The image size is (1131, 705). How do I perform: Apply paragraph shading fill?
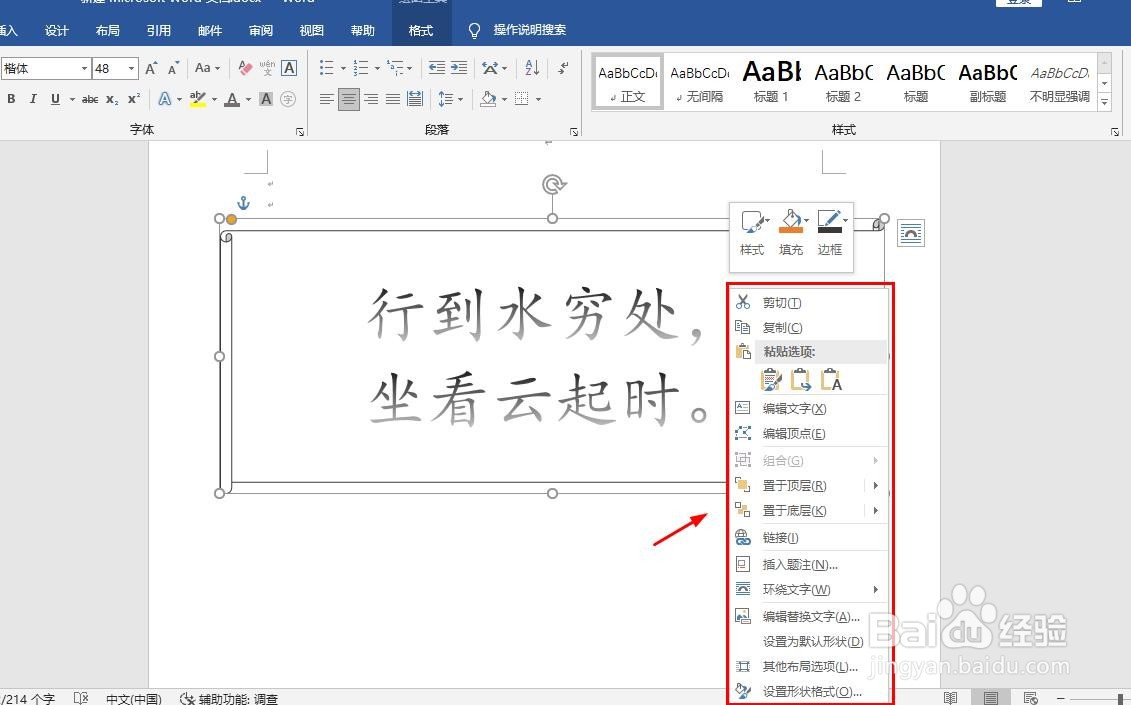click(x=488, y=99)
